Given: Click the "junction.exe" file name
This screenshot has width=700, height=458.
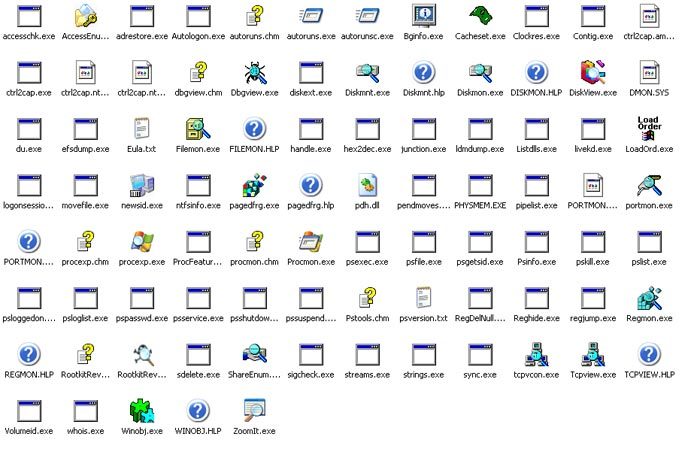Looking at the screenshot, I should [x=423, y=149].
